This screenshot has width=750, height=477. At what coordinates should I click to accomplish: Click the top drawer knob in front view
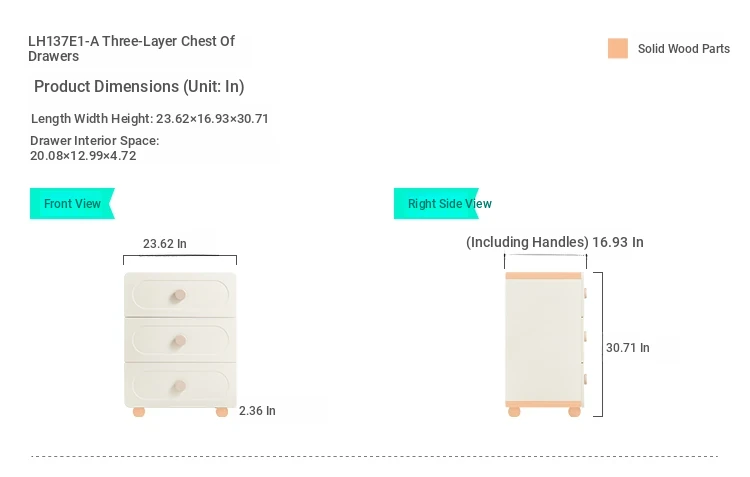point(179,295)
